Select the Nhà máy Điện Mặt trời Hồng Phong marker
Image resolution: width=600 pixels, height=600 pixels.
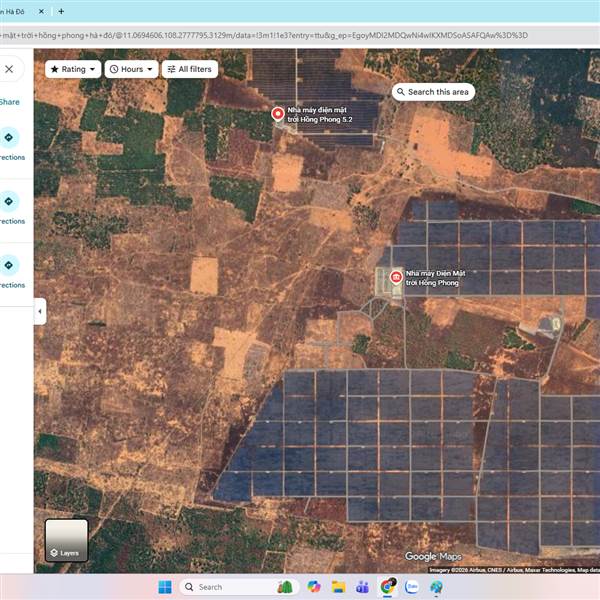(396, 277)
